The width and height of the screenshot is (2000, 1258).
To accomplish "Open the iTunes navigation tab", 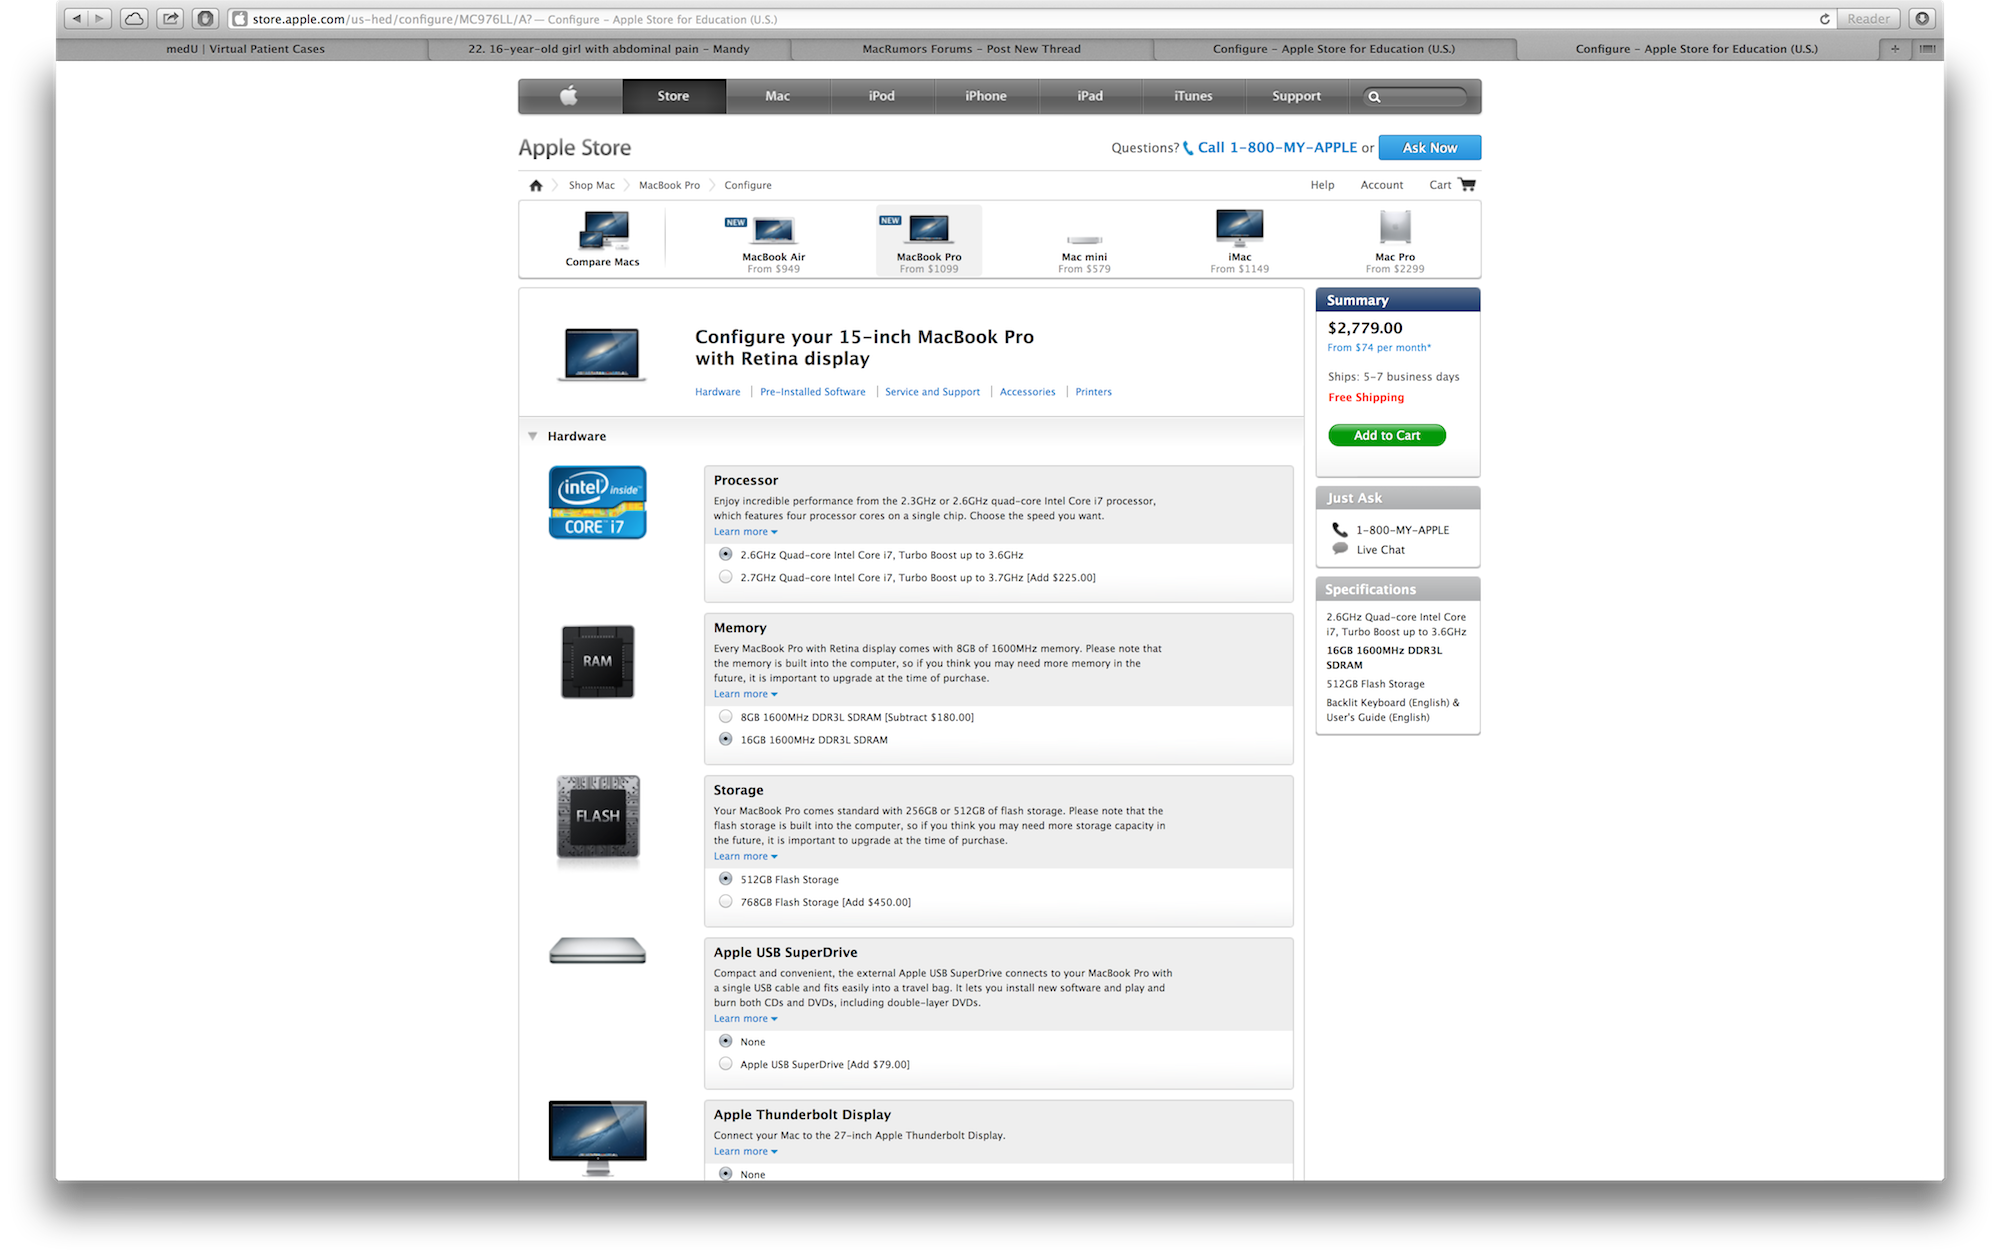I will point(1193,96).
